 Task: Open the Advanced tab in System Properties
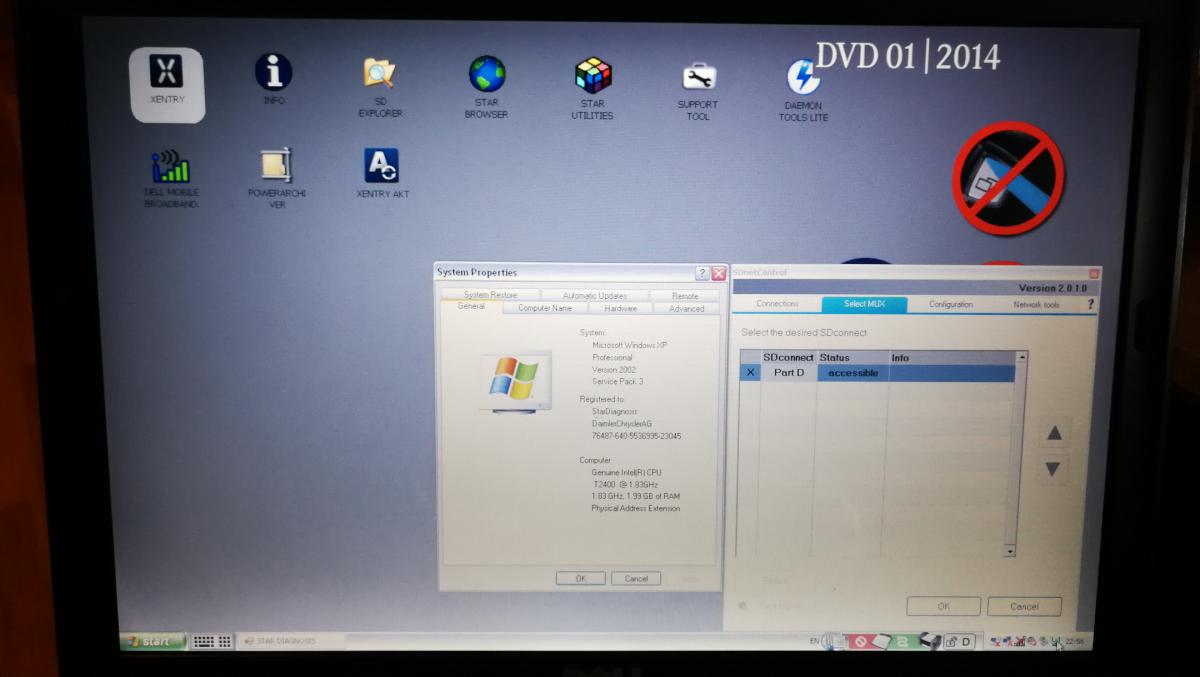click(x=686, y=309)
